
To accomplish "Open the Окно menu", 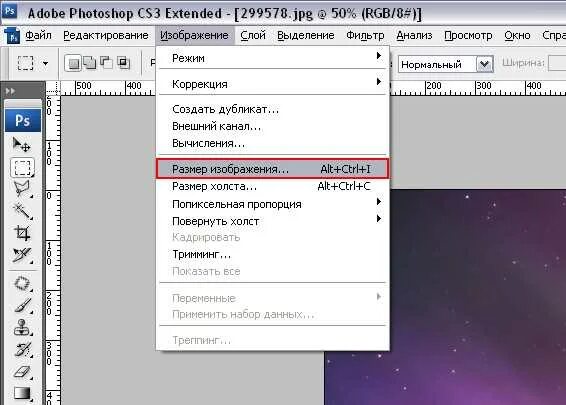I will tap(517, 35).
